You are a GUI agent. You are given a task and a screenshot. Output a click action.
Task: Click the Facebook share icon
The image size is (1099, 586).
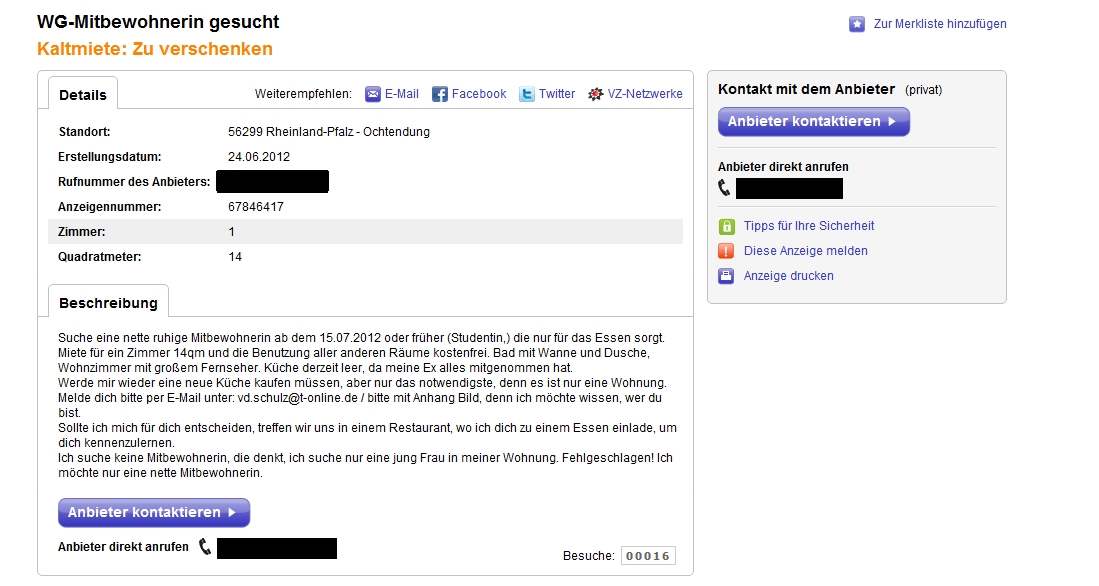coord(440,94)
